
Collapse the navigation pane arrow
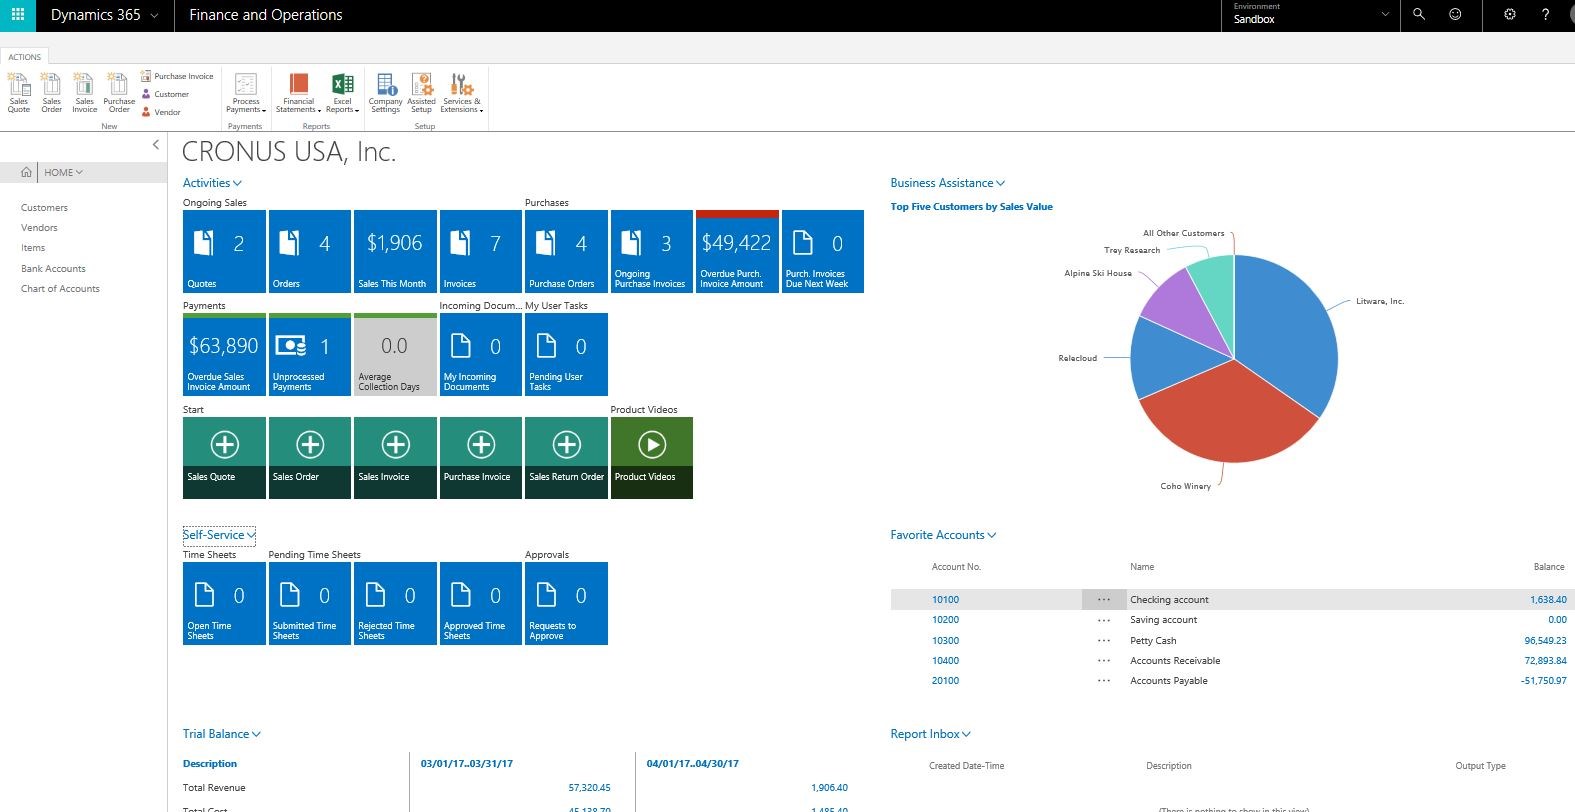coord(156,145)
